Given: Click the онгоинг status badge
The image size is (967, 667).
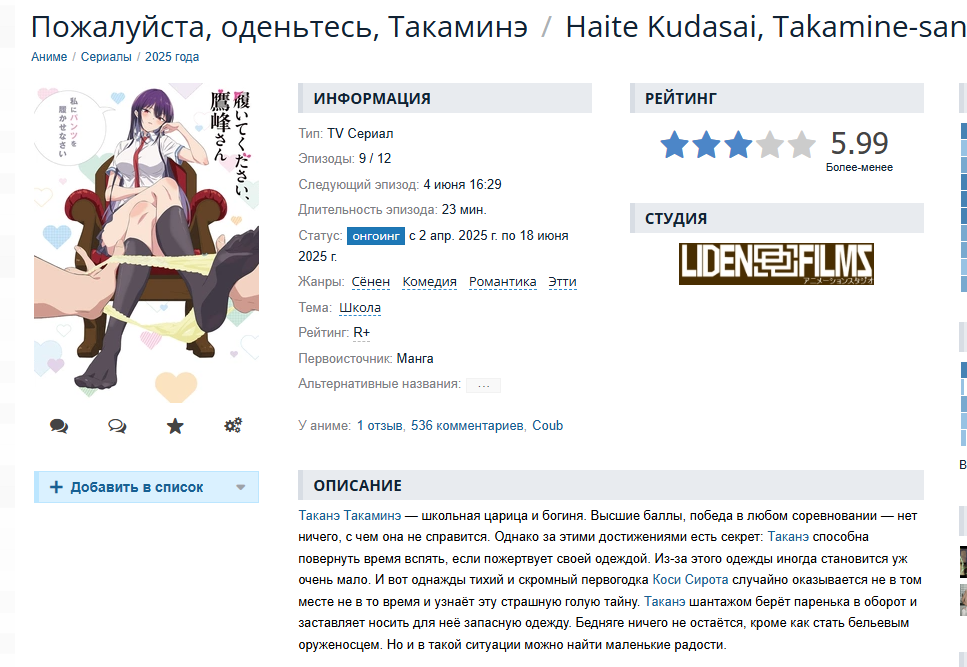Looking at the screenshot, I should click(x=376, y=236).
